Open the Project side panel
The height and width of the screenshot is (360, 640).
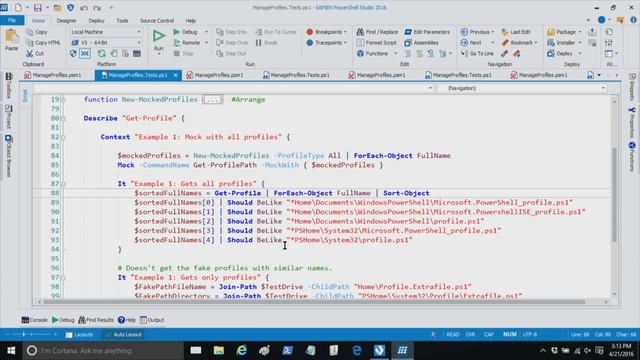pos(8,117)
